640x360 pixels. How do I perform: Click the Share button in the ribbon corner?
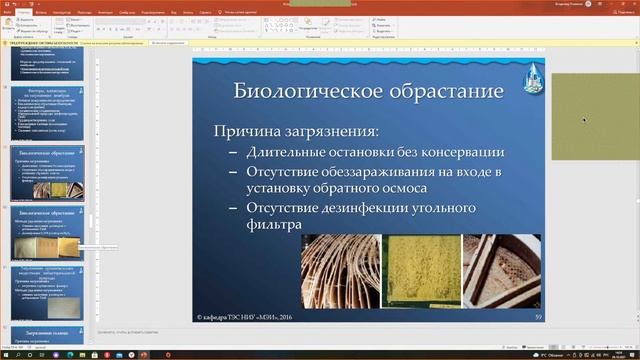[624, 12]
